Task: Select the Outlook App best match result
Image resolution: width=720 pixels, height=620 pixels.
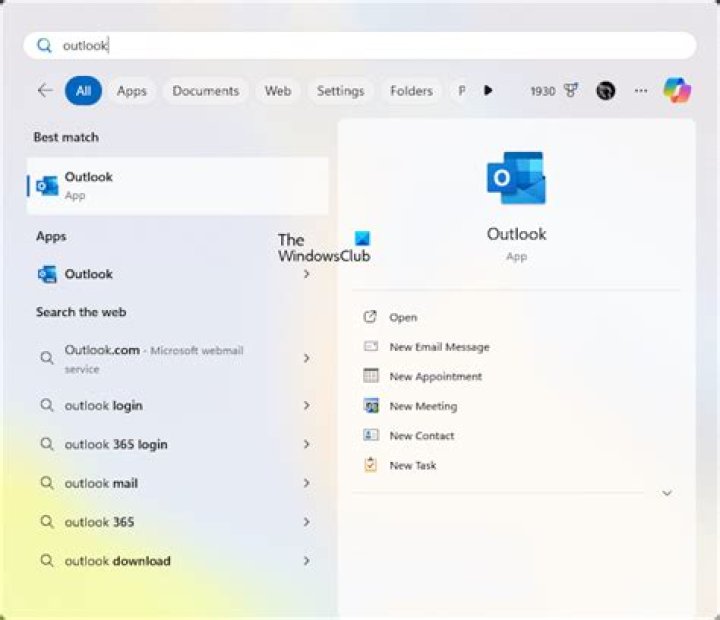Action: click(178, 186)
